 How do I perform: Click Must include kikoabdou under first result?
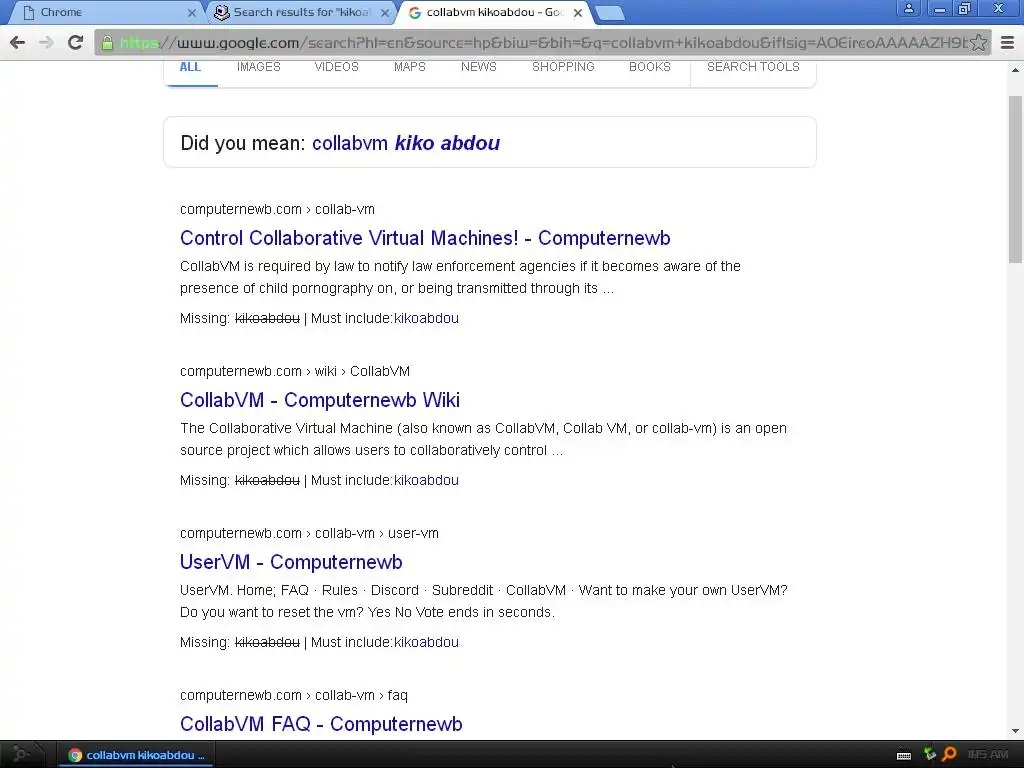(x=426, y=318)
